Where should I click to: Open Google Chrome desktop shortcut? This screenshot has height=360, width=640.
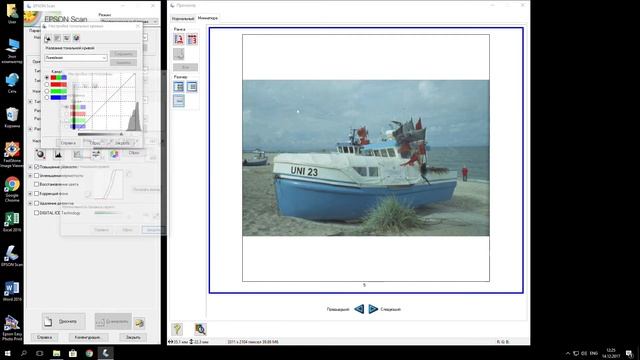(12, 189)
